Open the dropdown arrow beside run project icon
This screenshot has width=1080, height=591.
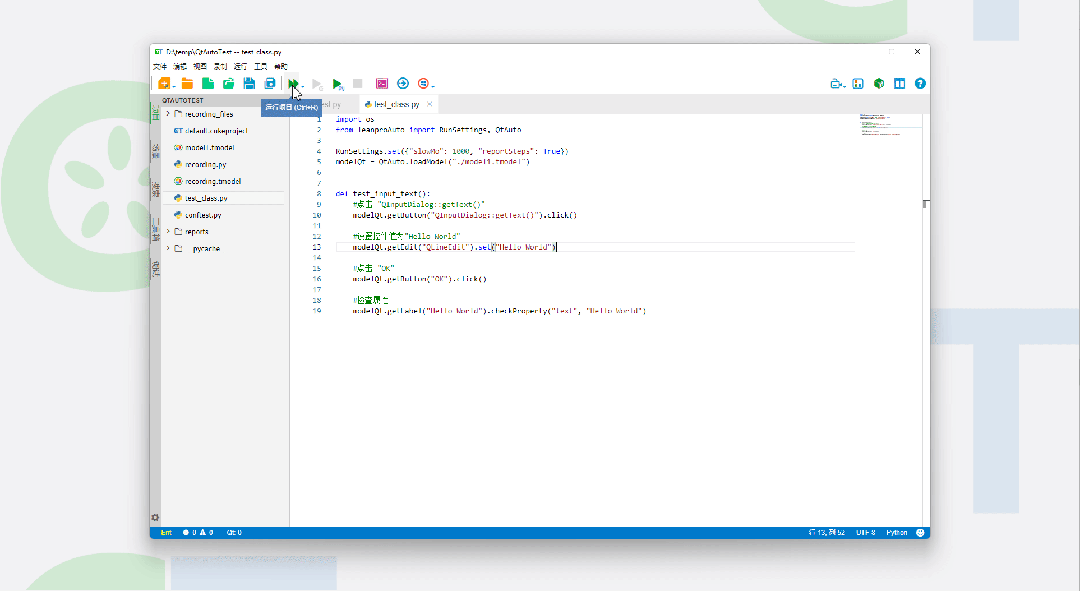click(x=303, y=86)
